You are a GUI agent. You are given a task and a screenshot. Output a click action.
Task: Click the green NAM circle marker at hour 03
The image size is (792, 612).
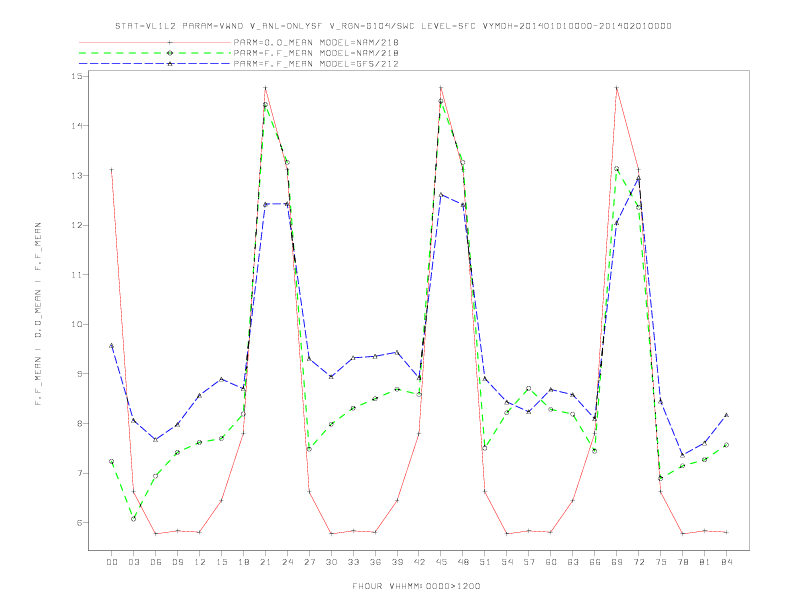point(133,519)
